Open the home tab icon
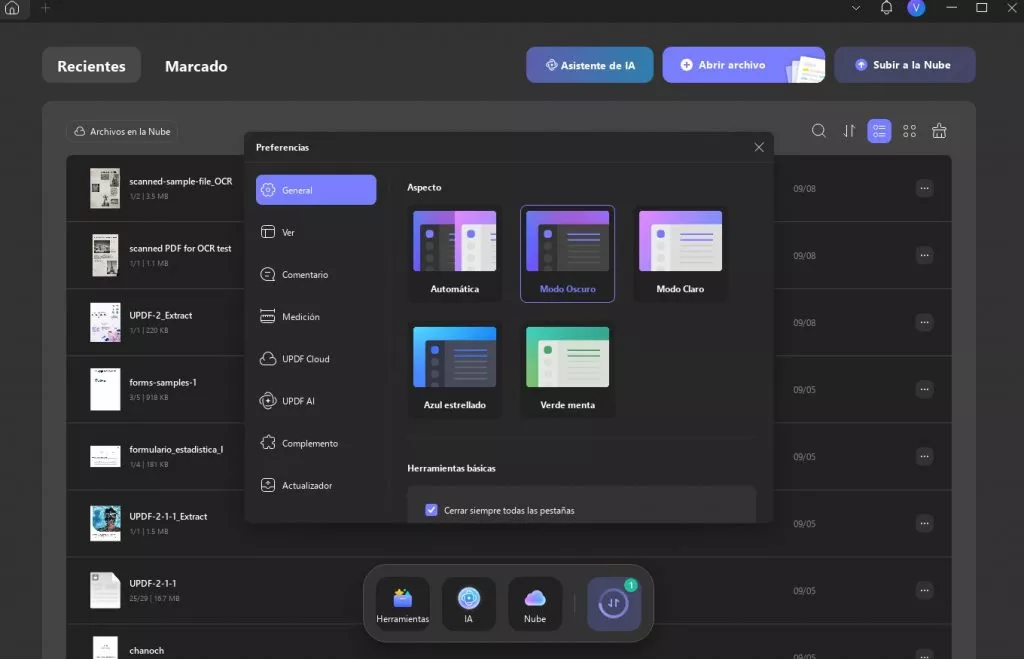 pos(12,8)
